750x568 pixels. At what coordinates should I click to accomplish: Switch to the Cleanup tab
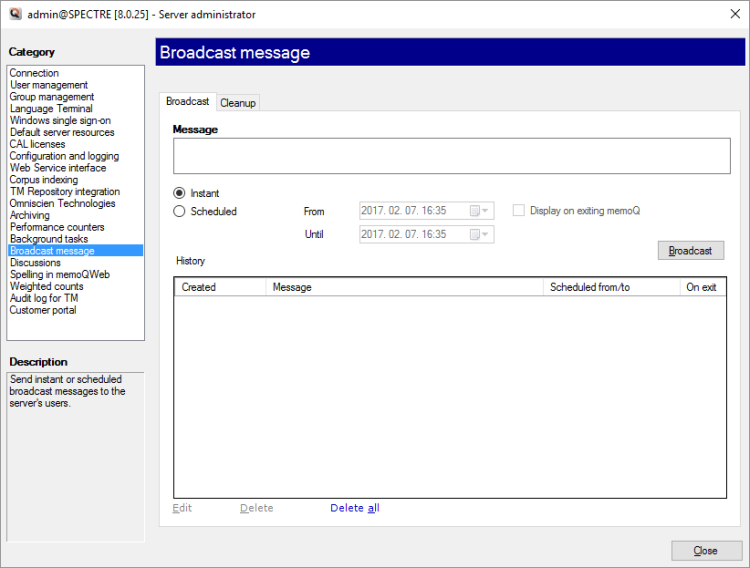pos(238,102)
